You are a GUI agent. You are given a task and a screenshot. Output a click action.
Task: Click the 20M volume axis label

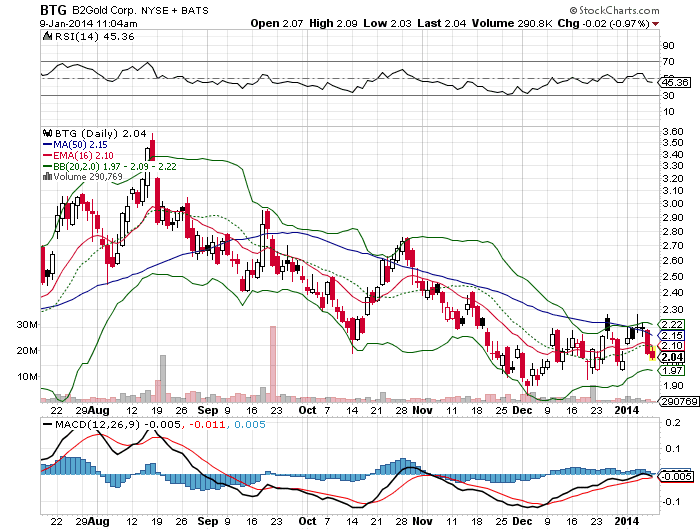[27, 351]
